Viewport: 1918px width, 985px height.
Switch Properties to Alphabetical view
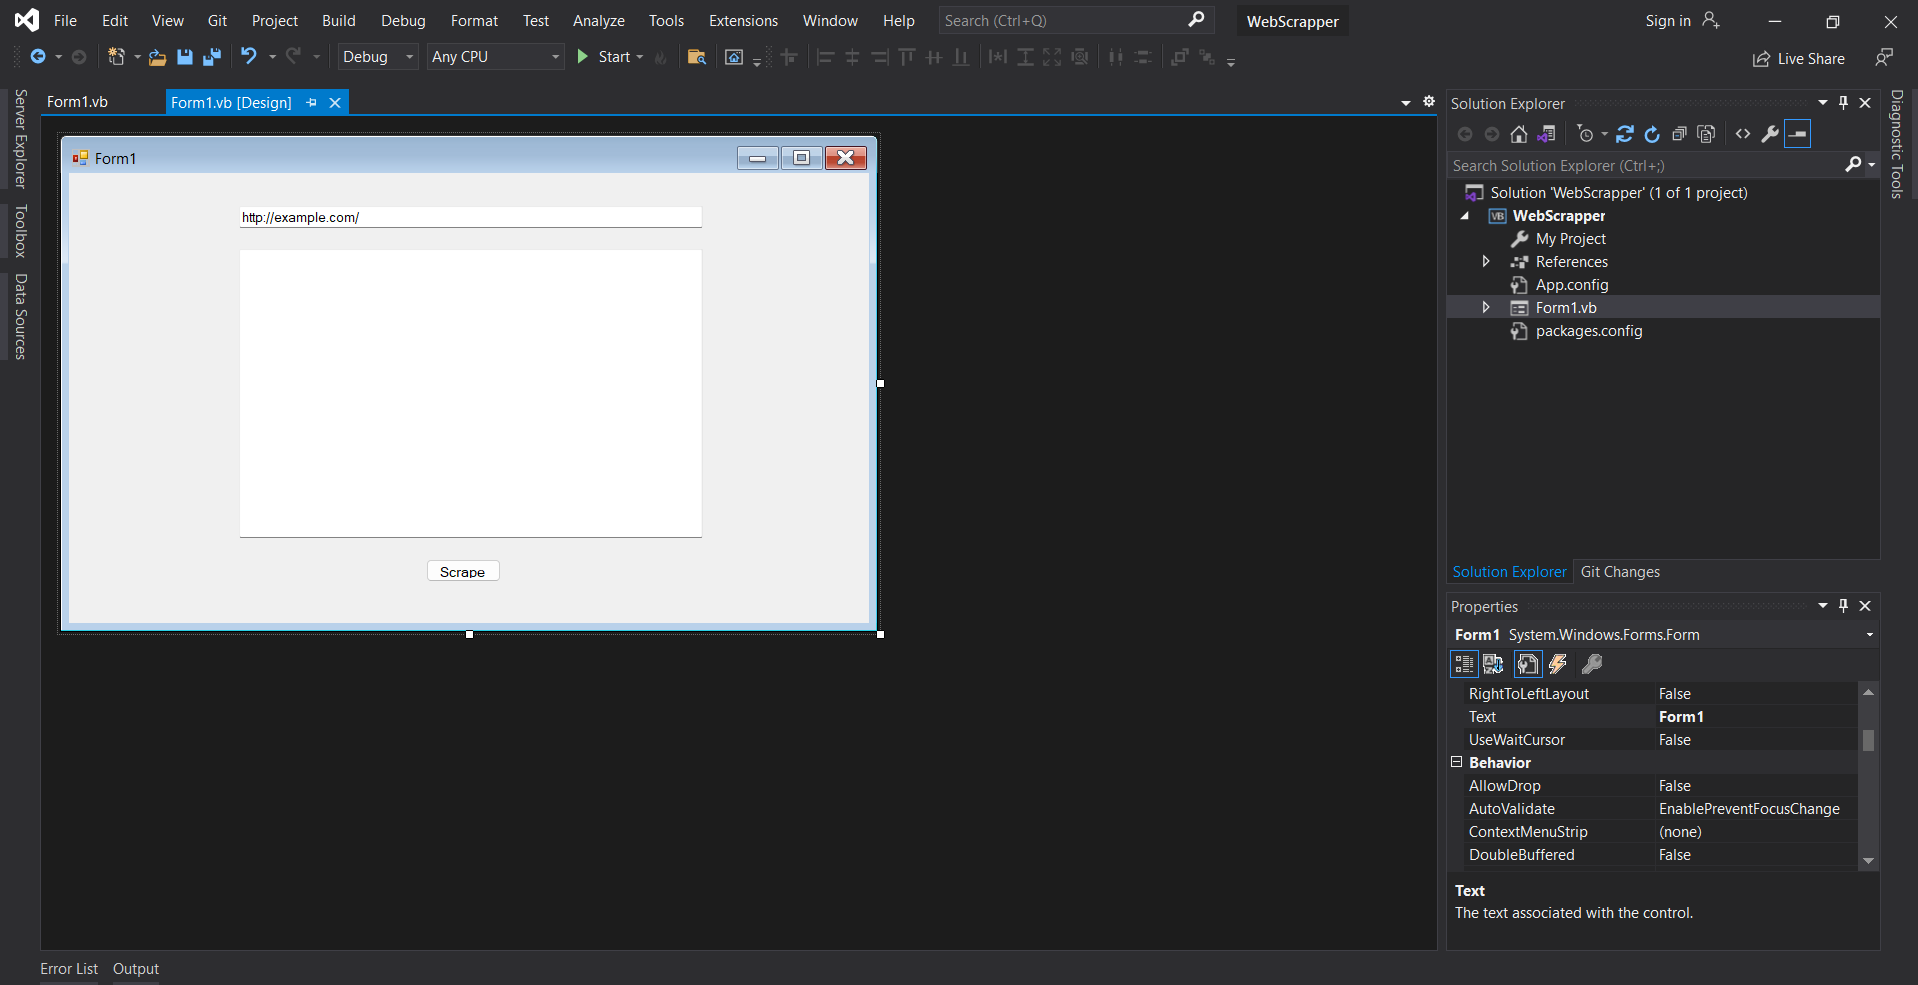tap(1493, 663)
